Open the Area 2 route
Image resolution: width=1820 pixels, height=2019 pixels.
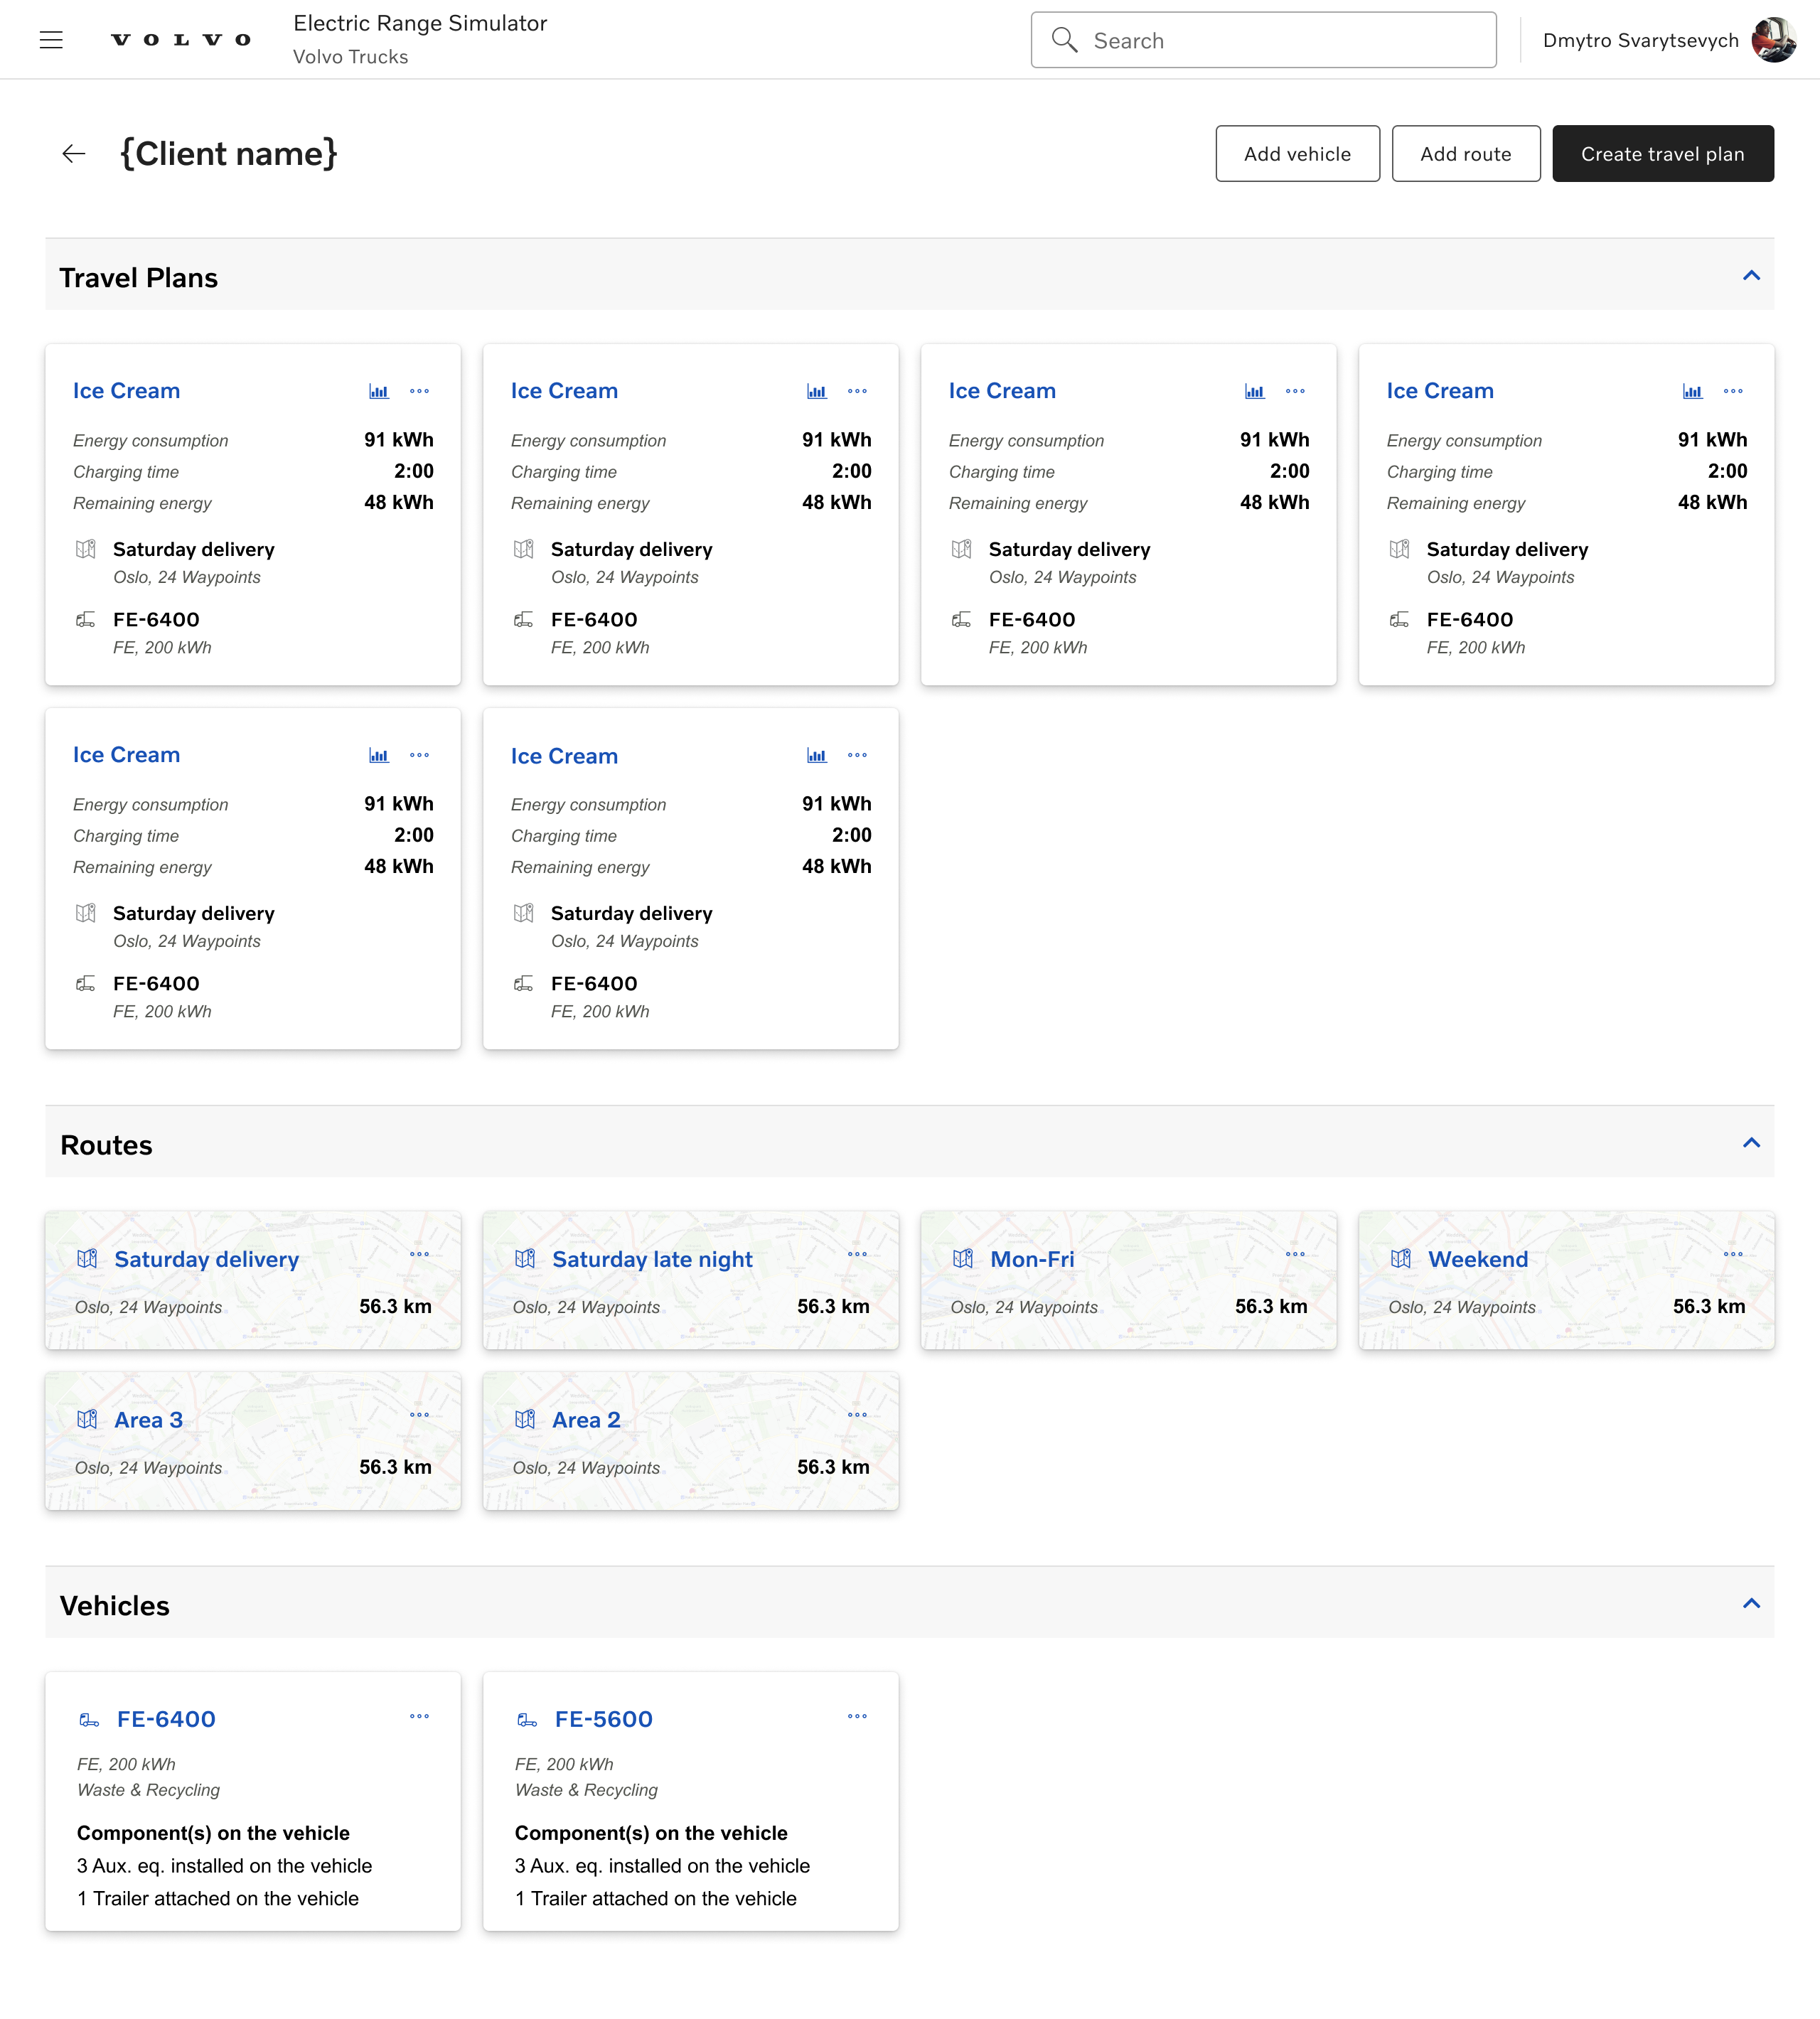click(x=586, y=1420)
